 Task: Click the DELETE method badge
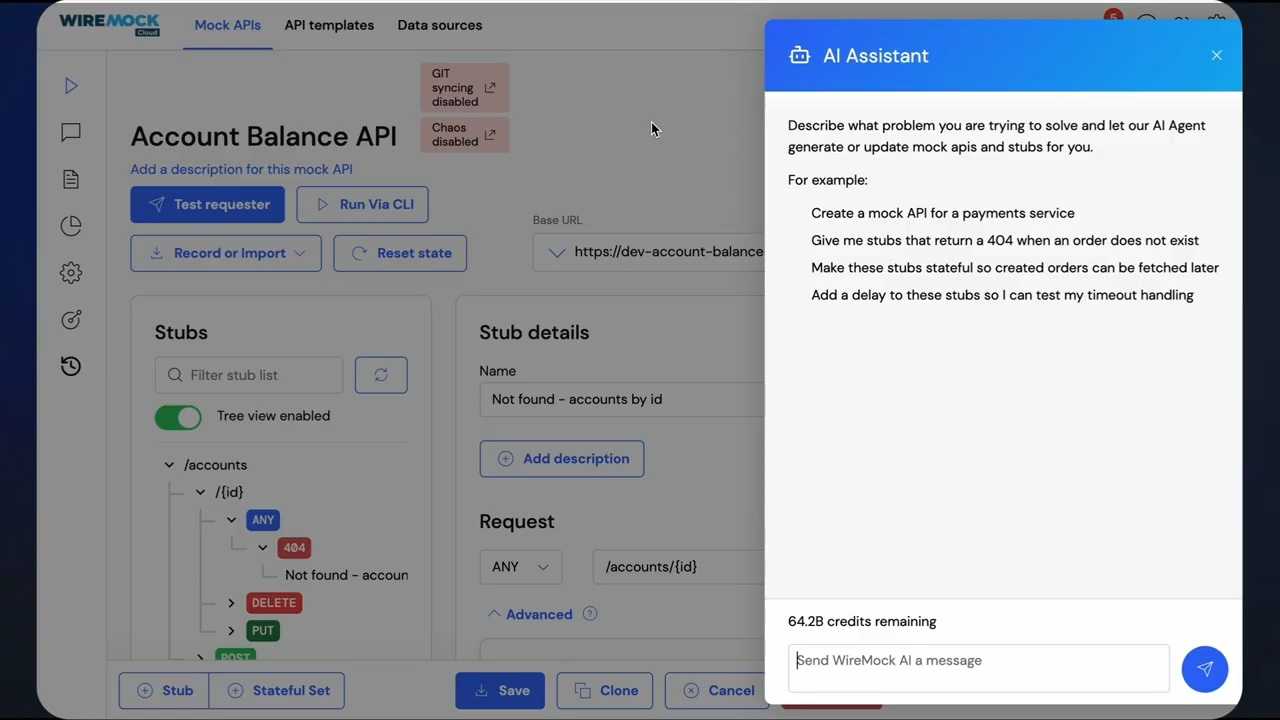point(274,603)
